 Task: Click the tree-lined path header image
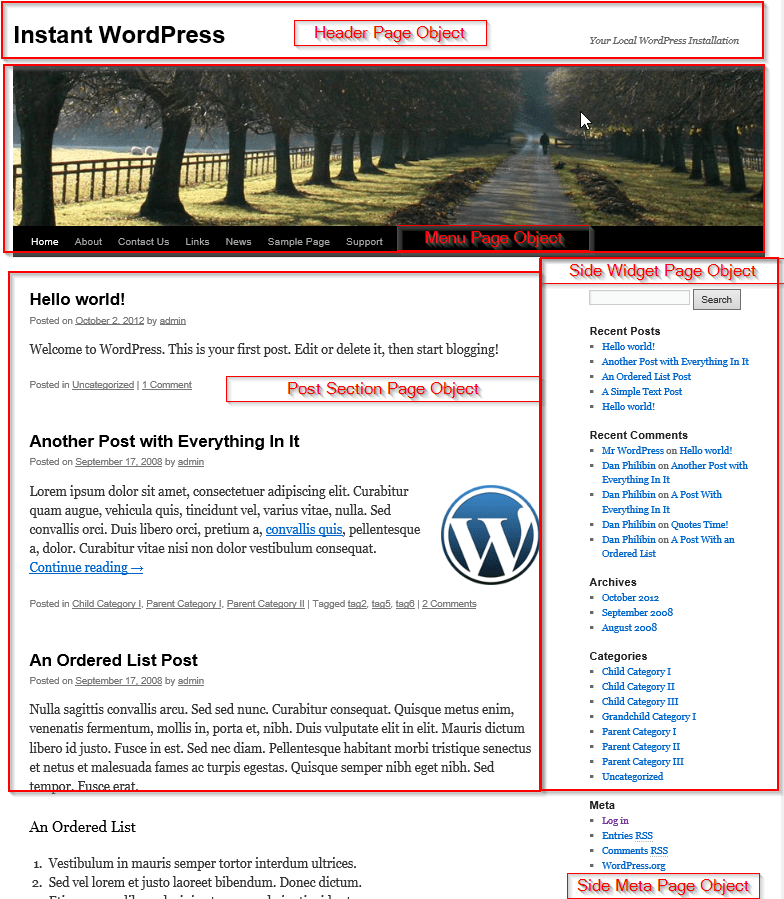388,147
